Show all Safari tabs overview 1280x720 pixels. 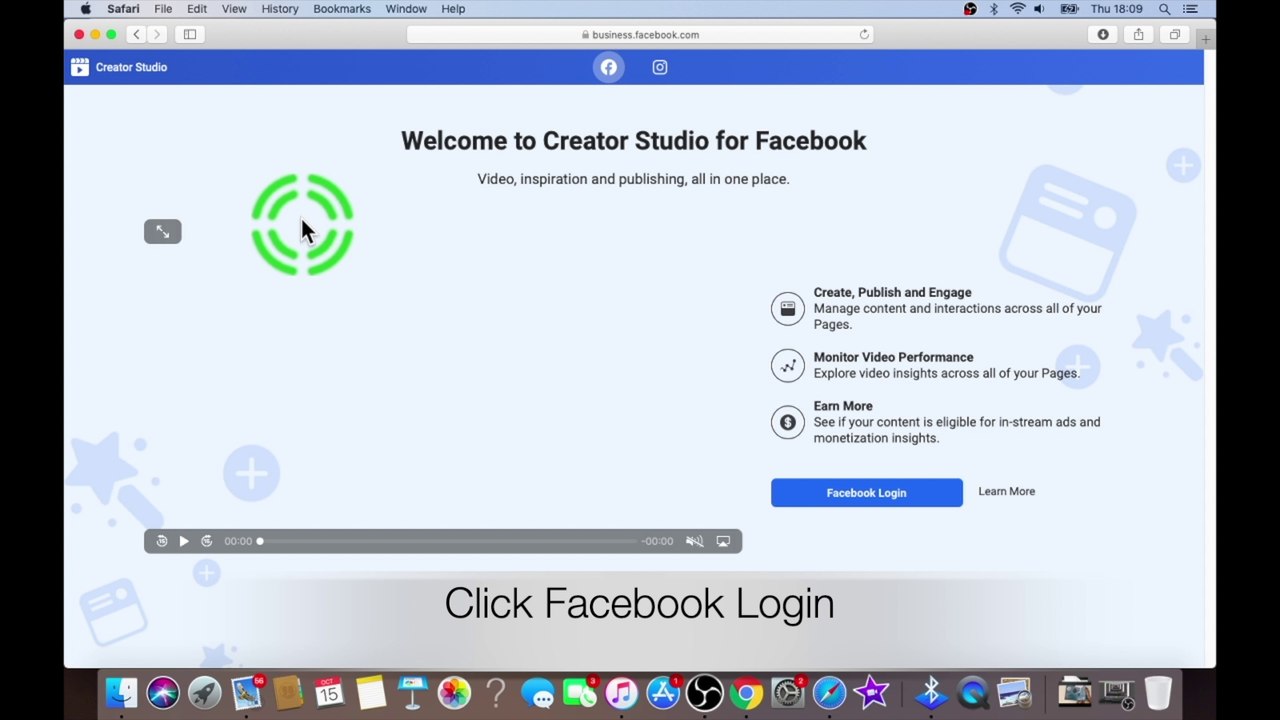tap(1175, 34)
